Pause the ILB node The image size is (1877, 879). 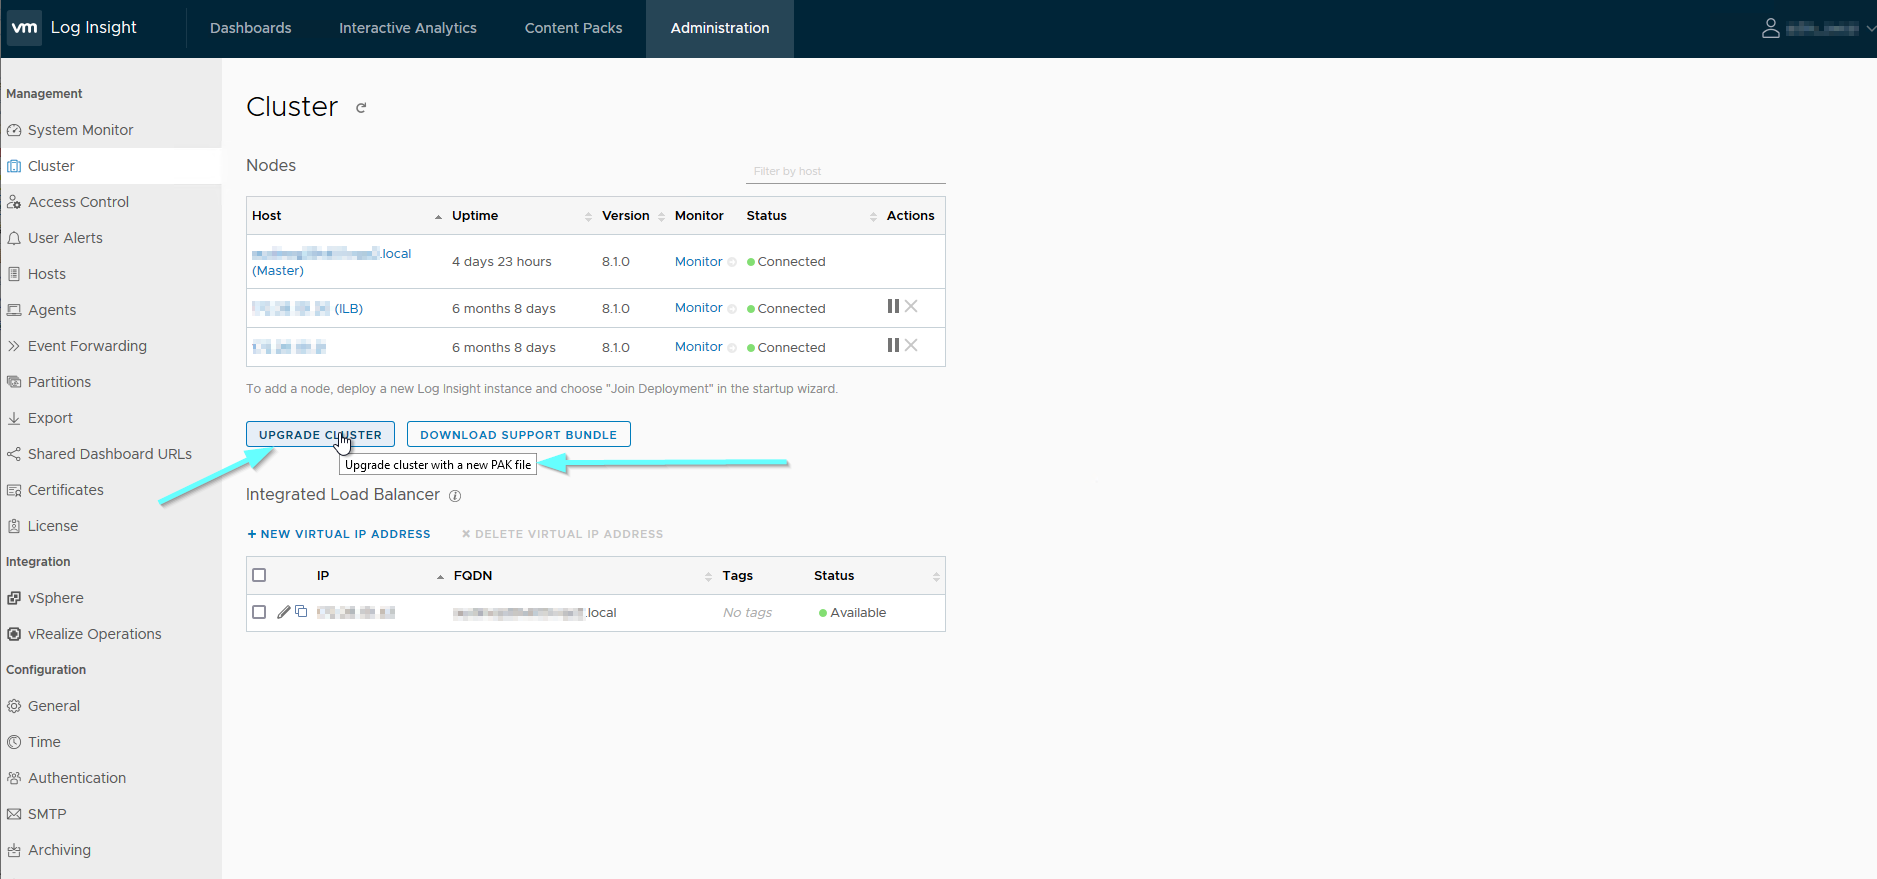893,306
